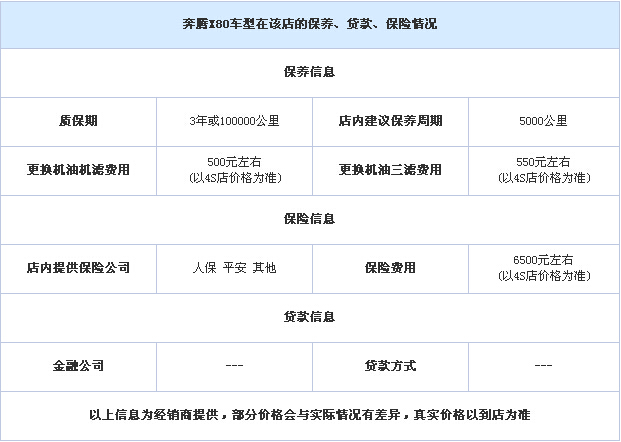The image size is (621, 442).
Task: Select the --- value beside 金融公司
Action: (234, 366)
